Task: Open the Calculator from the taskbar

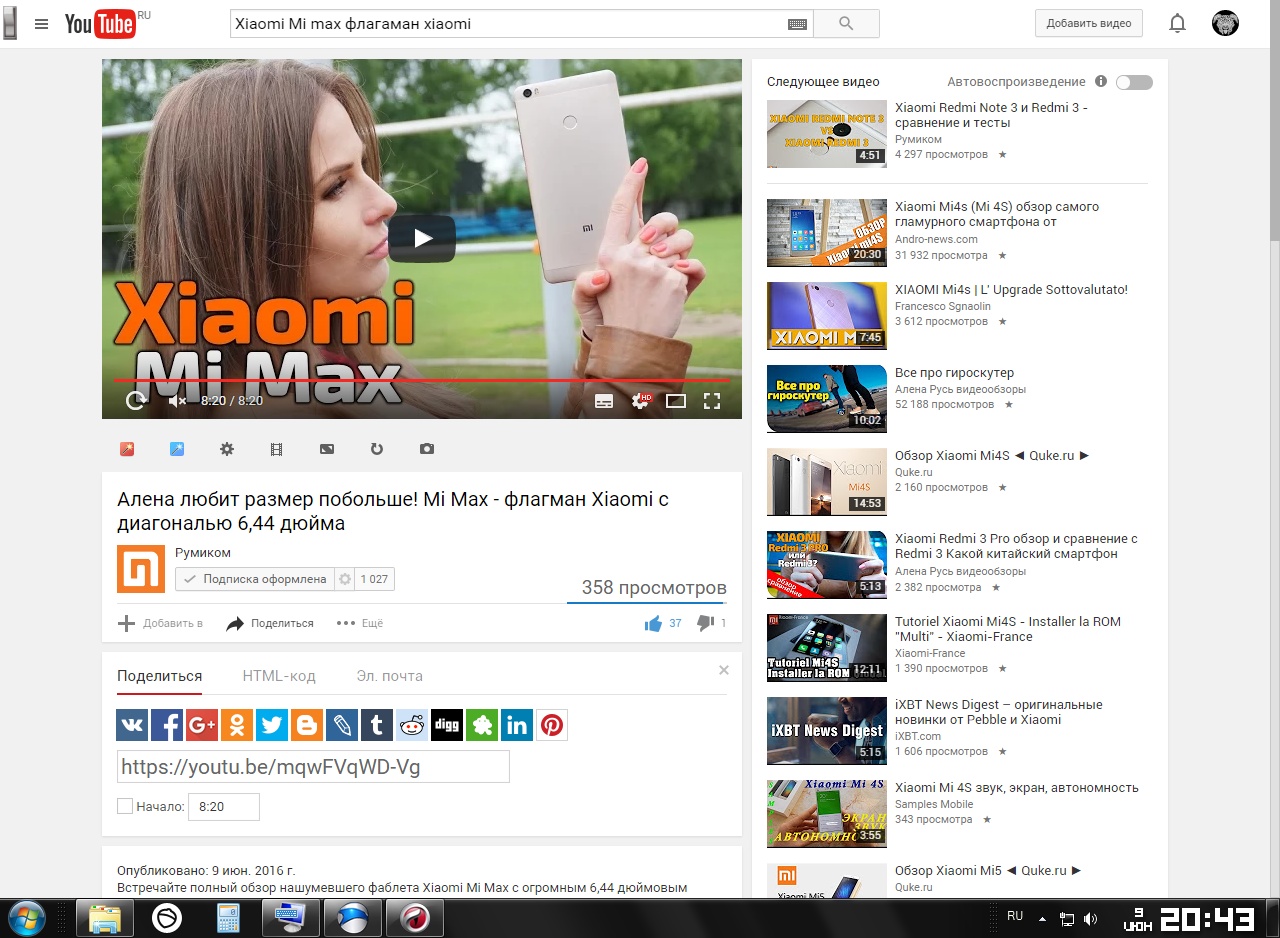Action: click(229, 917)
